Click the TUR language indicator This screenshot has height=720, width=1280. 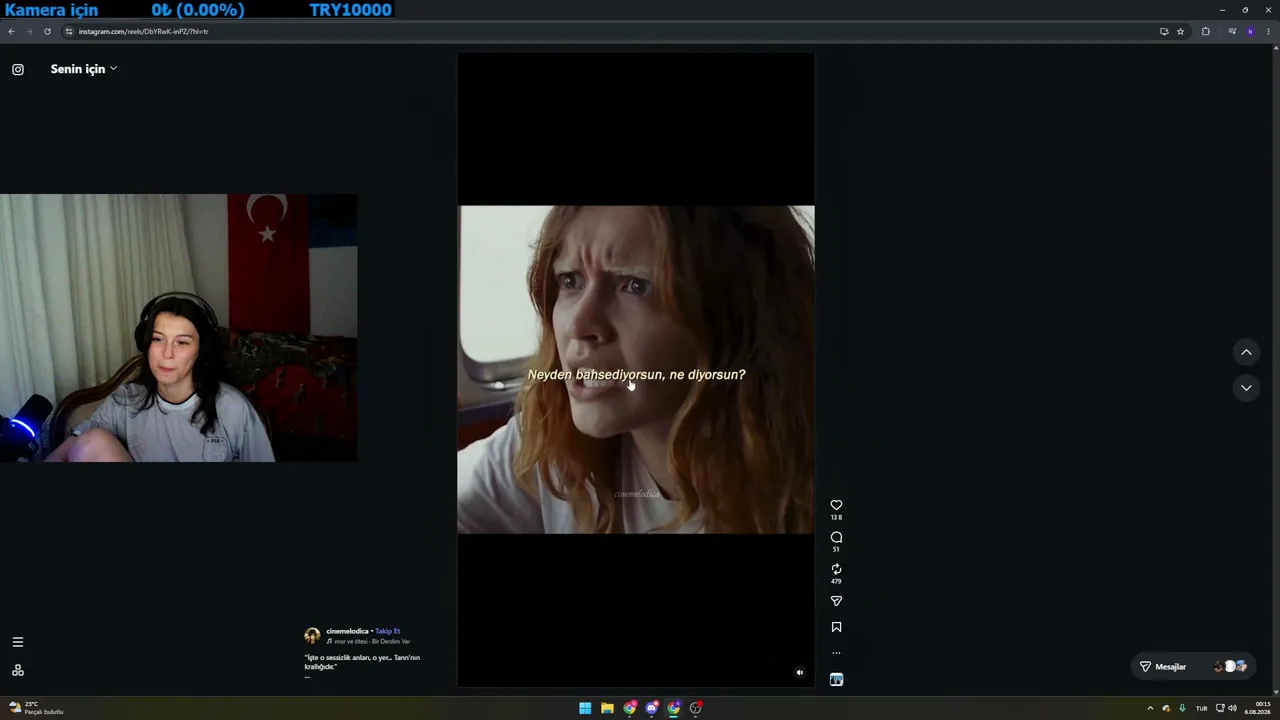tap(1202, 708)
